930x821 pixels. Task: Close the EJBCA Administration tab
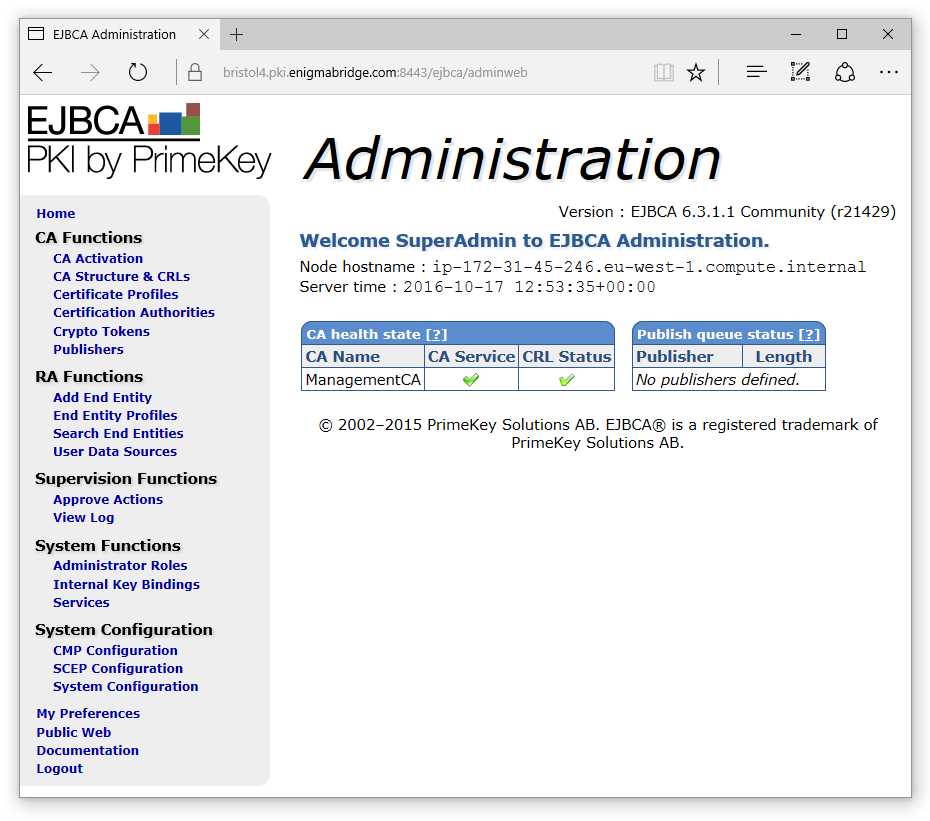point(204,34)
